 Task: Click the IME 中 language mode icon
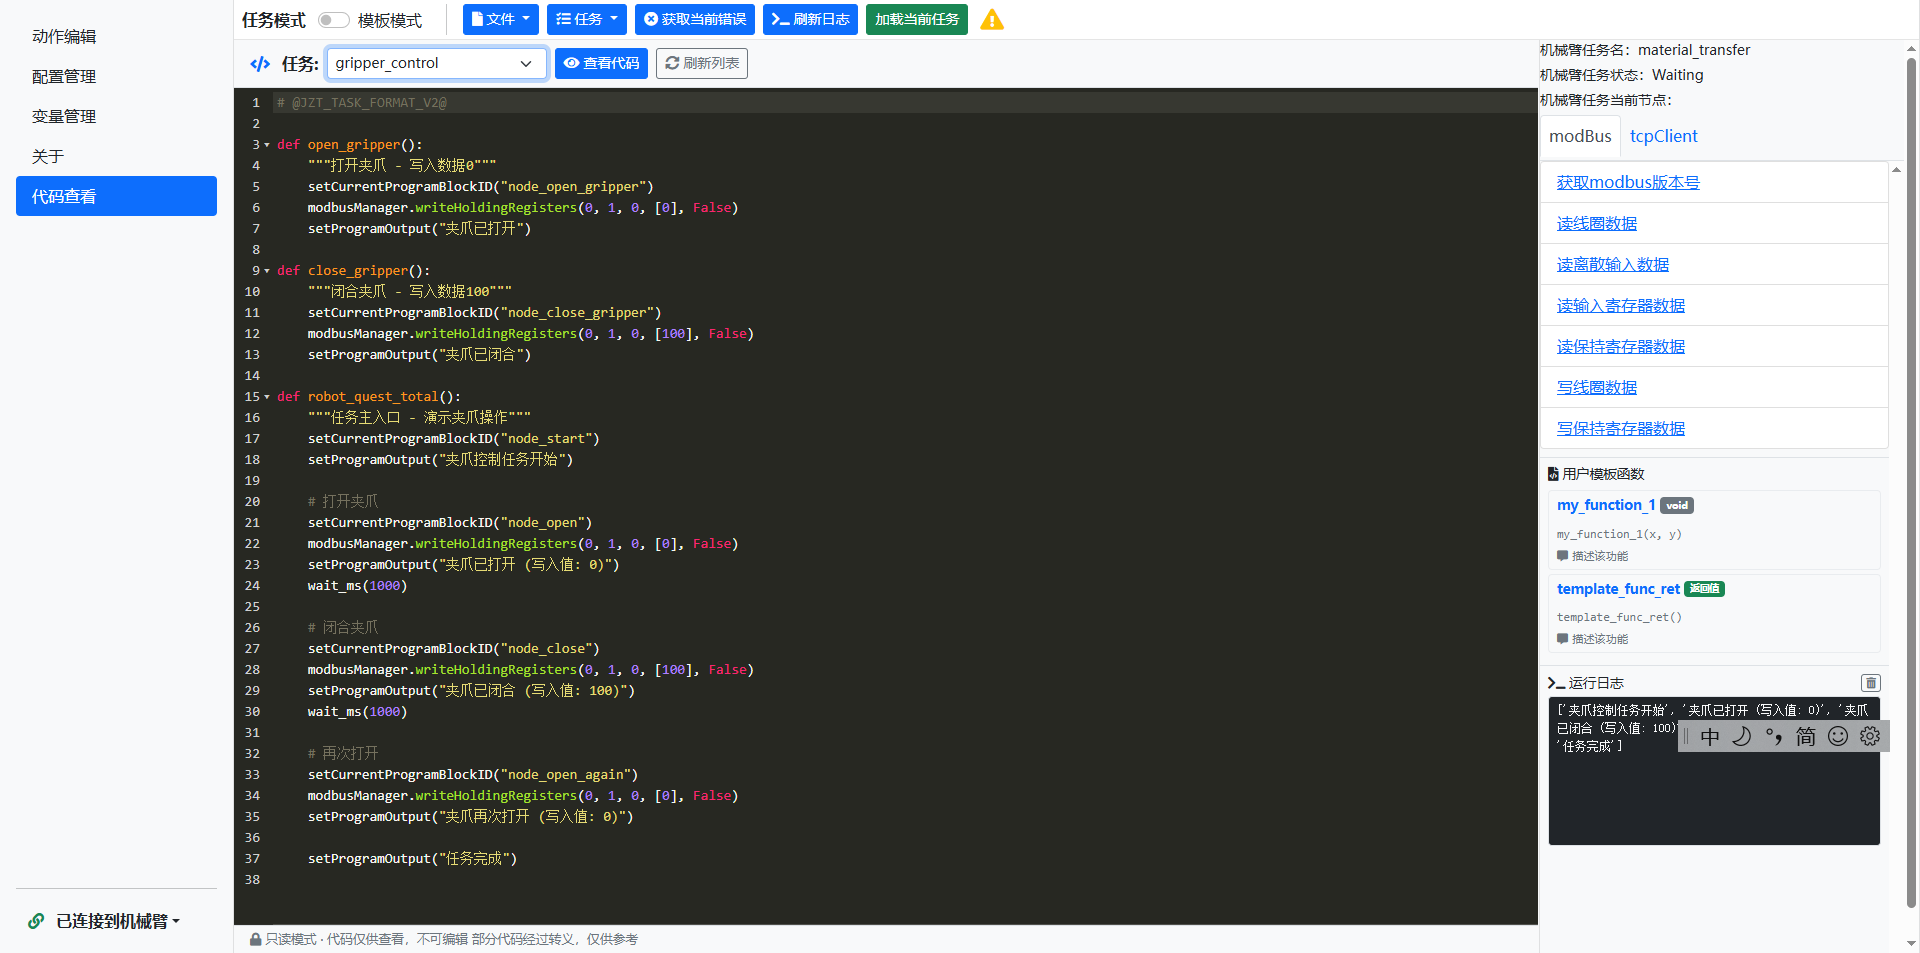[x=1710, y=737]
